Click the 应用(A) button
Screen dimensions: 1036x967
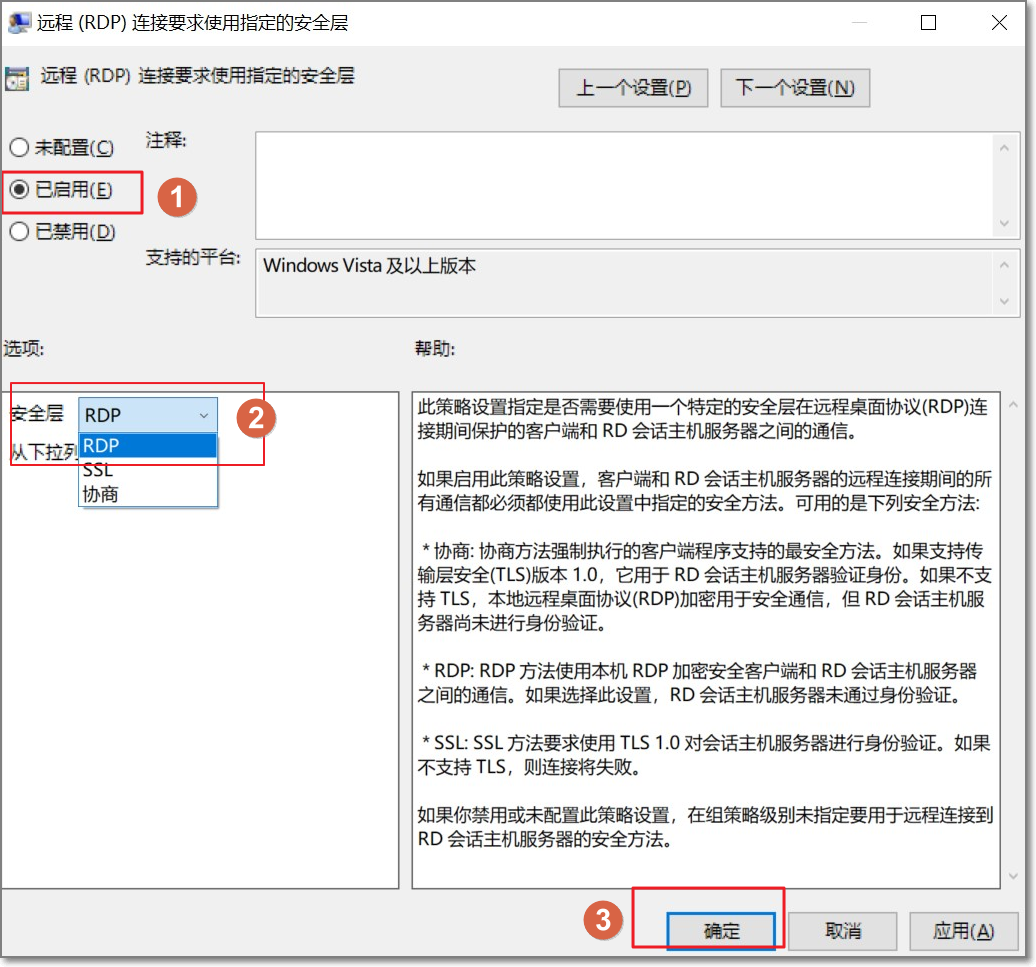point(963,931)
